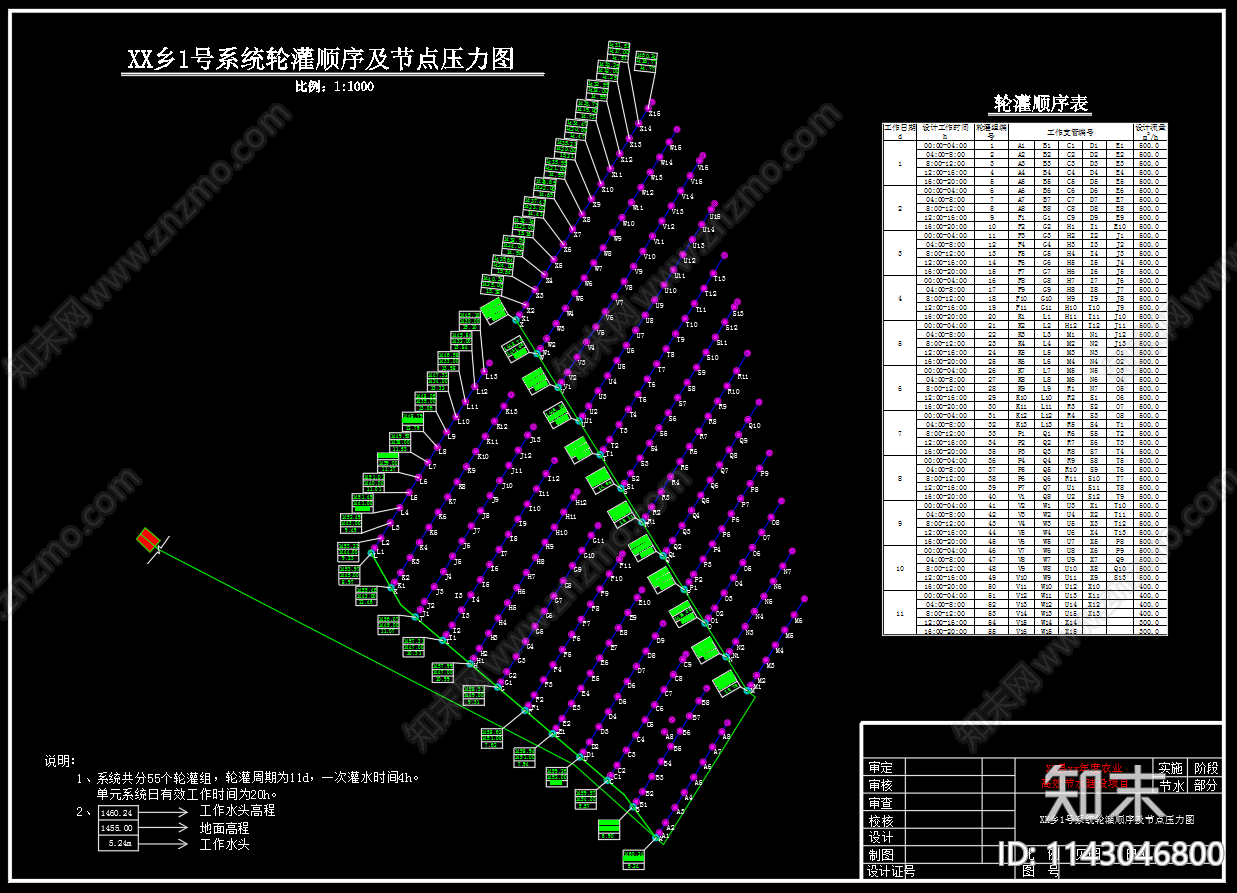The width and height of the screenshot is (1237, 893).
Task: Select node label Q10
Action: click(x=754, y=425)
